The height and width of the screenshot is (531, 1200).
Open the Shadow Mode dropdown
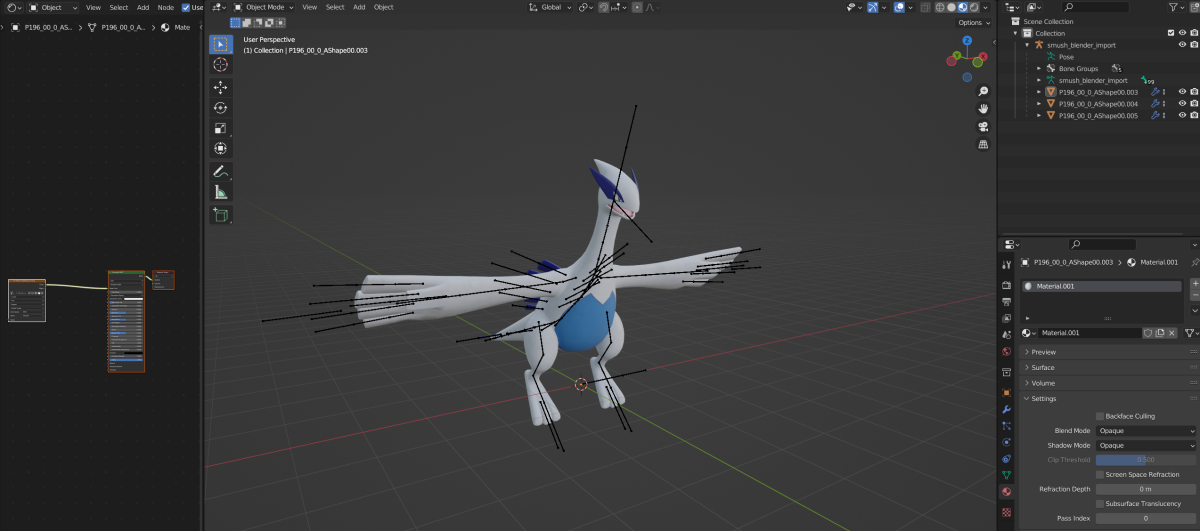coord(1146,445)
